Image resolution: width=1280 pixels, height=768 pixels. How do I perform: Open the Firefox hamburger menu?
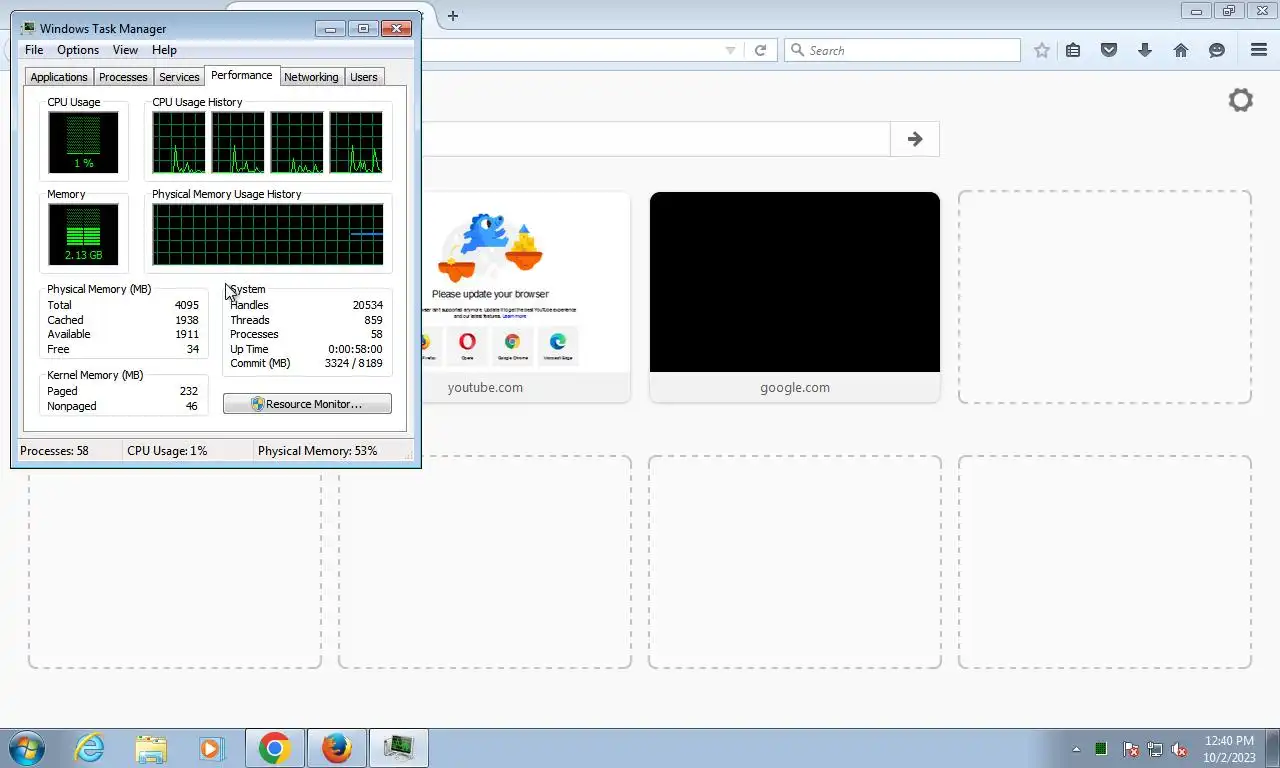point(1259,50)
